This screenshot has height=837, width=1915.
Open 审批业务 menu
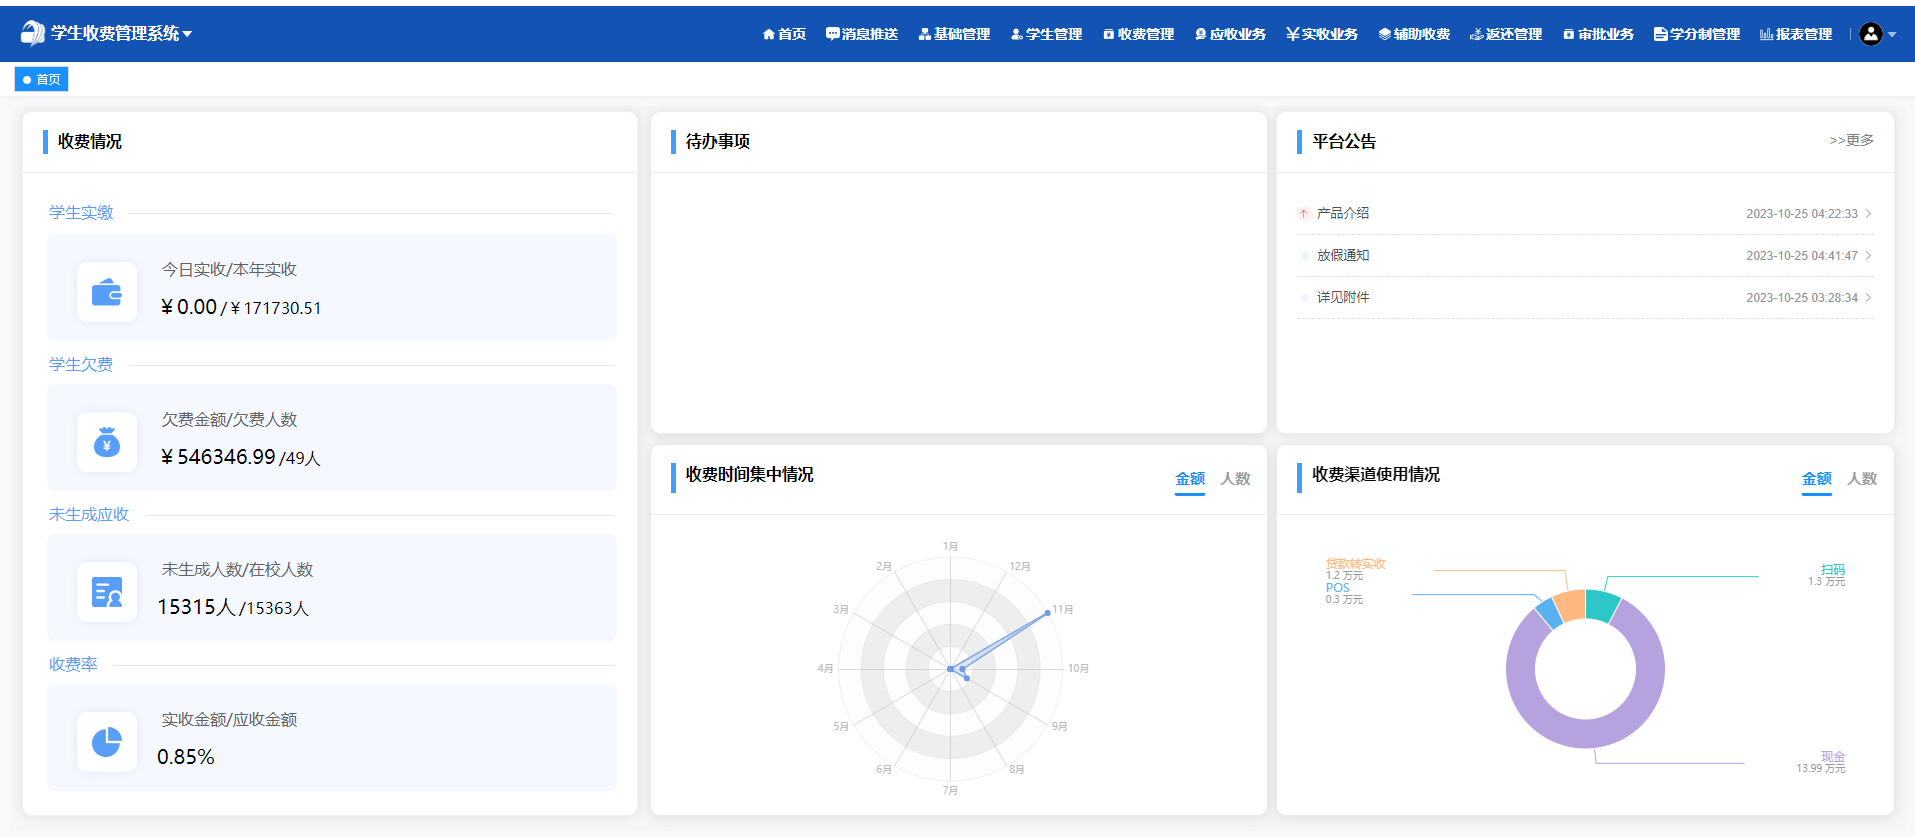[x=1598, y=34]
